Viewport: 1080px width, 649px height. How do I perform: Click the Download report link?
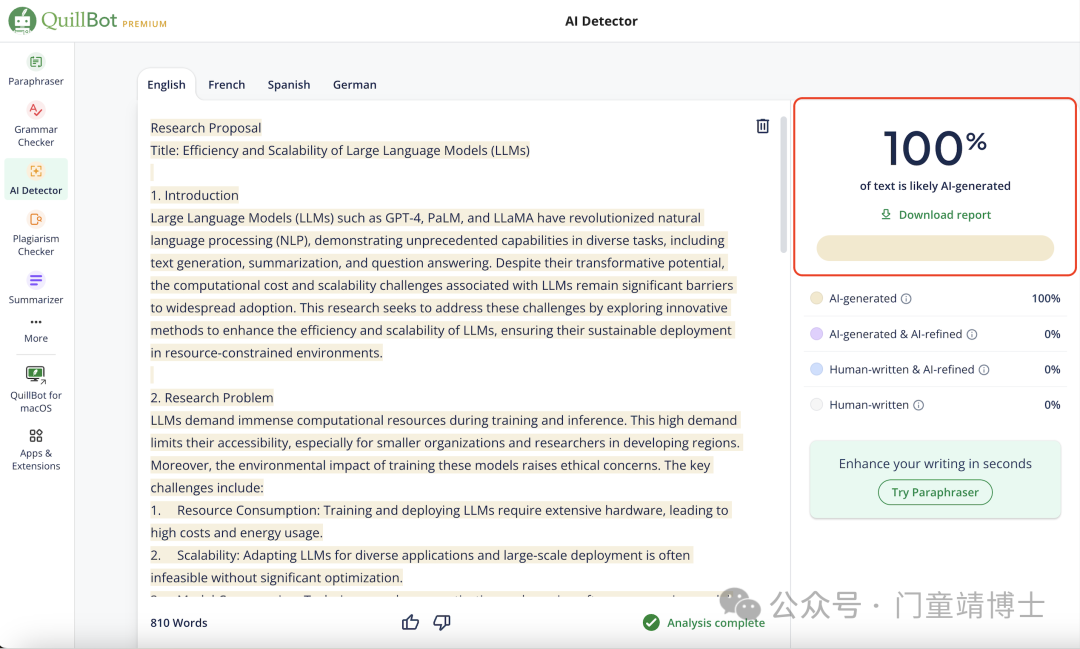click(x=944, y=215)
